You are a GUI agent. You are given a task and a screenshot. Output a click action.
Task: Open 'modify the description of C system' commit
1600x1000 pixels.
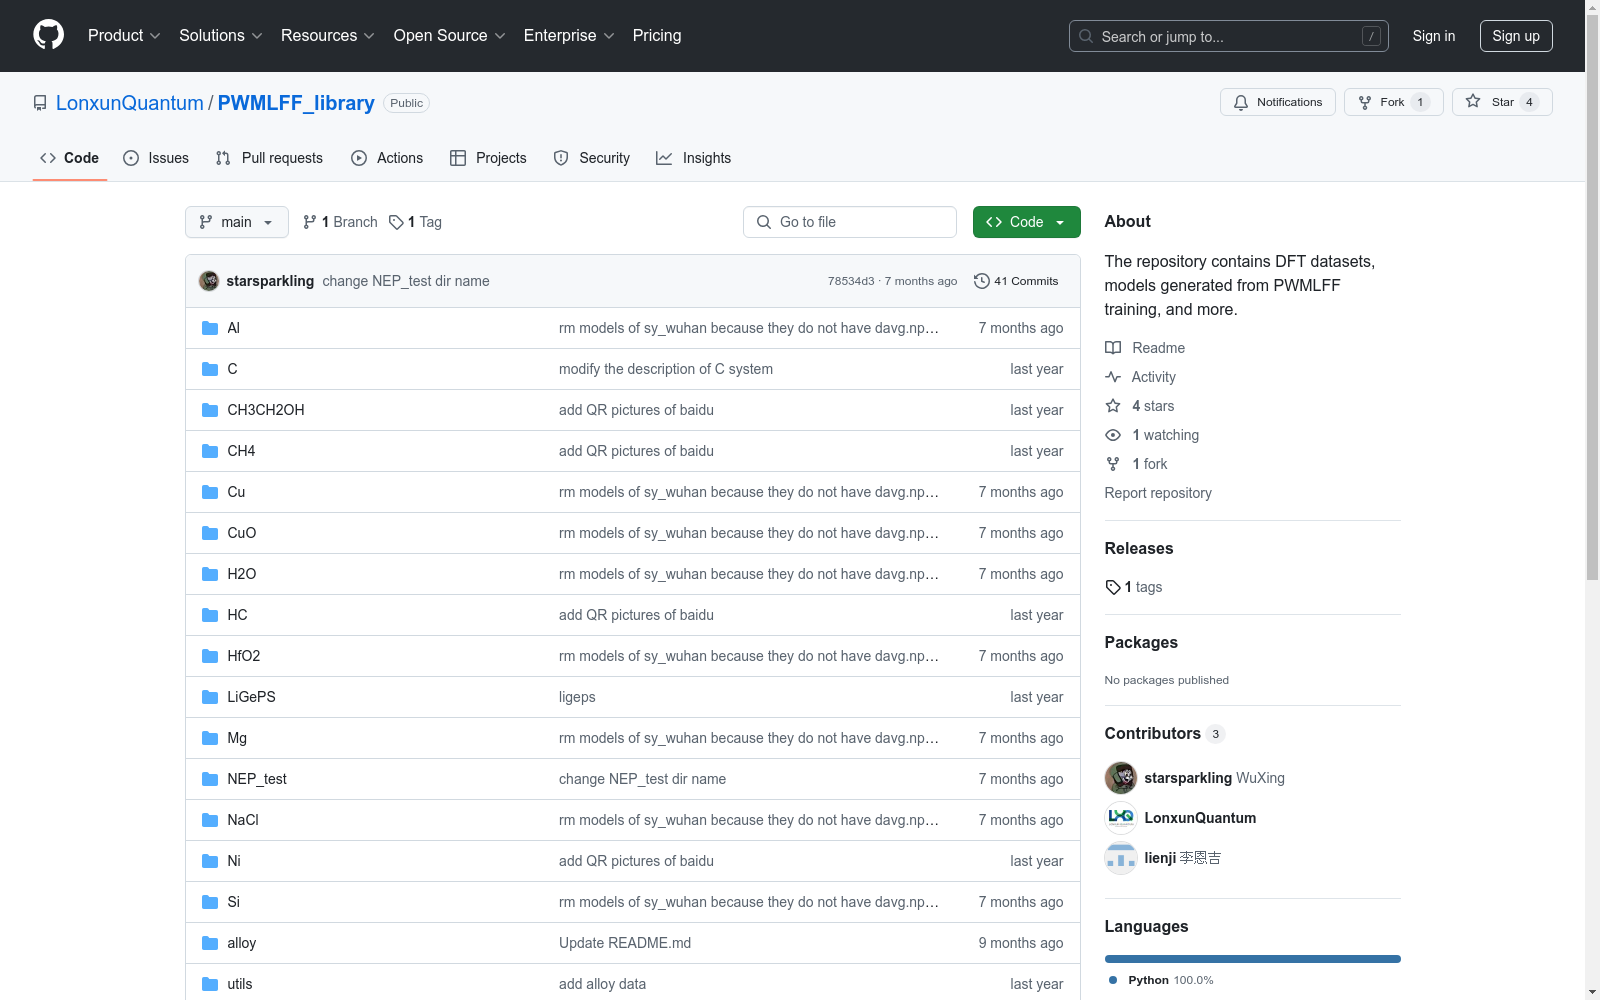coord(666,369)
